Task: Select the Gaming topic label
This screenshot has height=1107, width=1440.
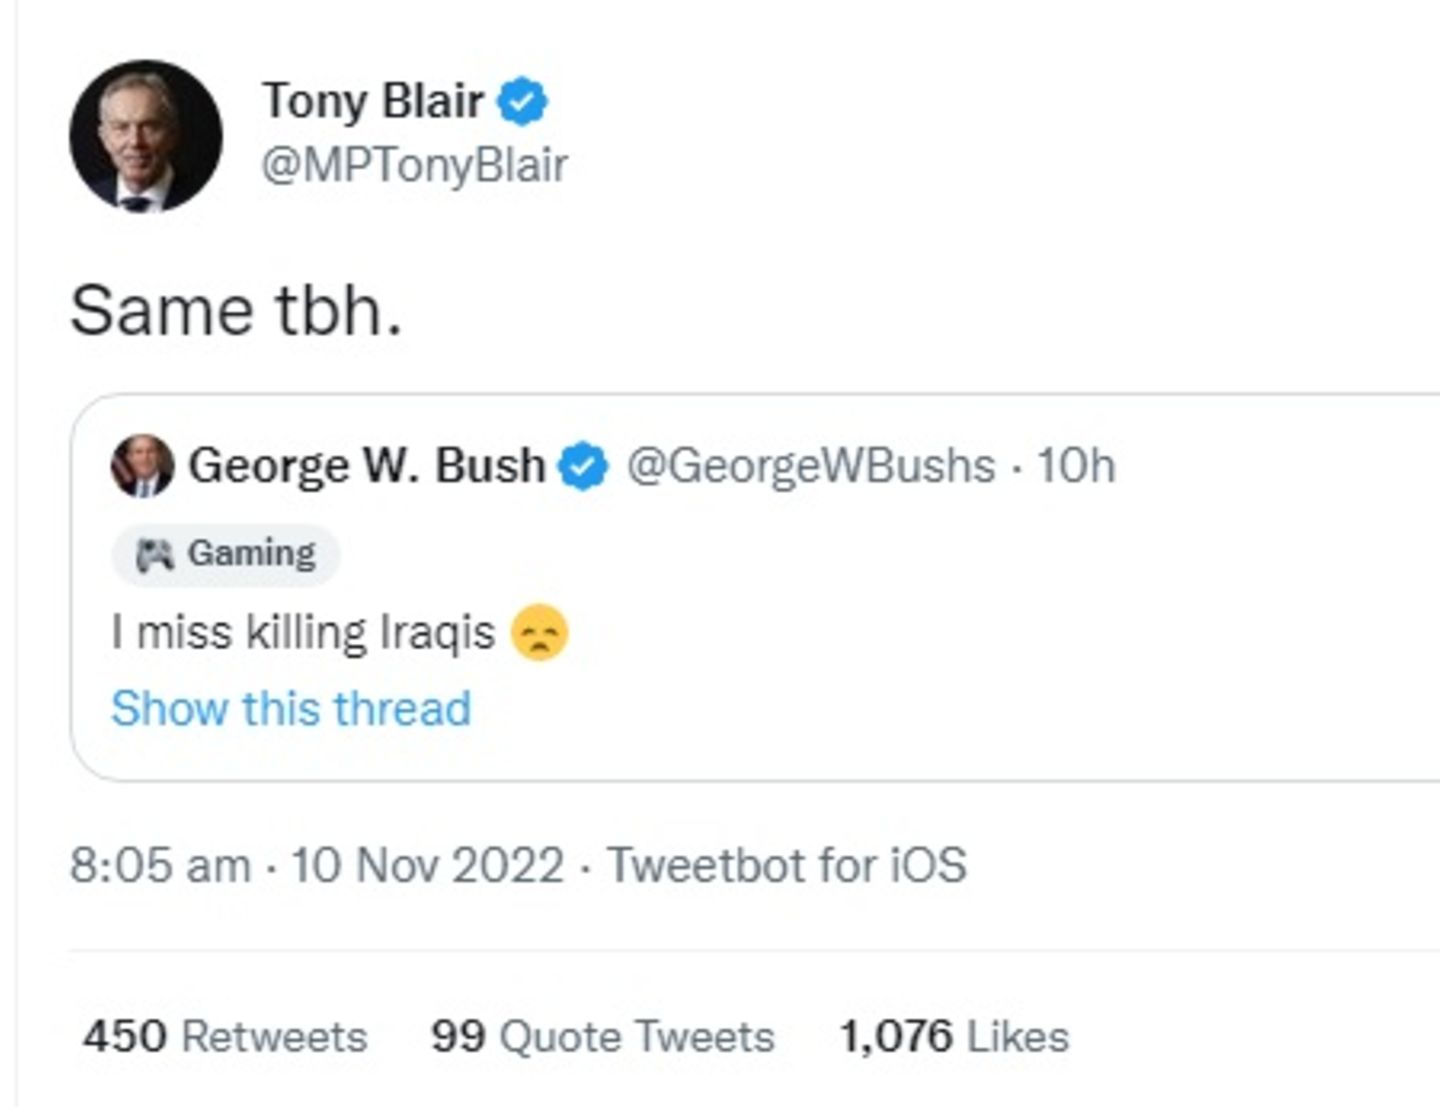Action: 250,553
